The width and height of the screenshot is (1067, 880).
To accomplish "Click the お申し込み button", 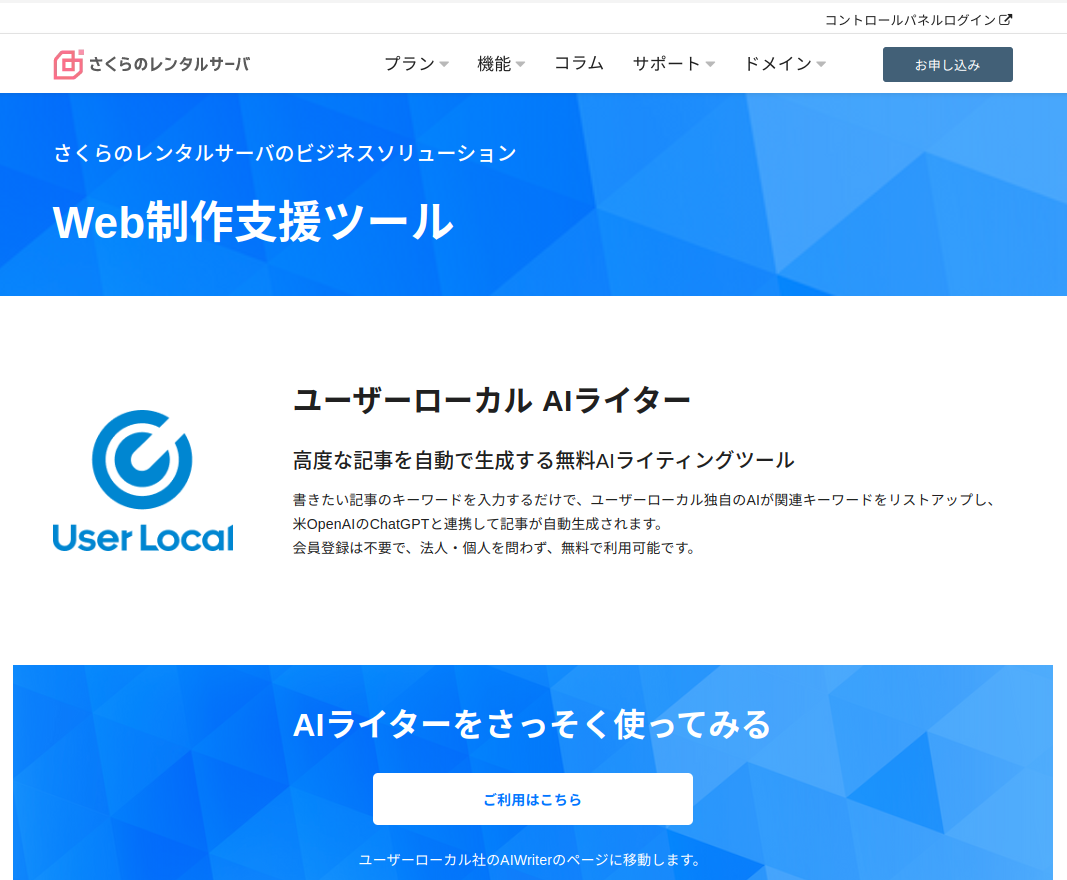I will coord(947,65).
